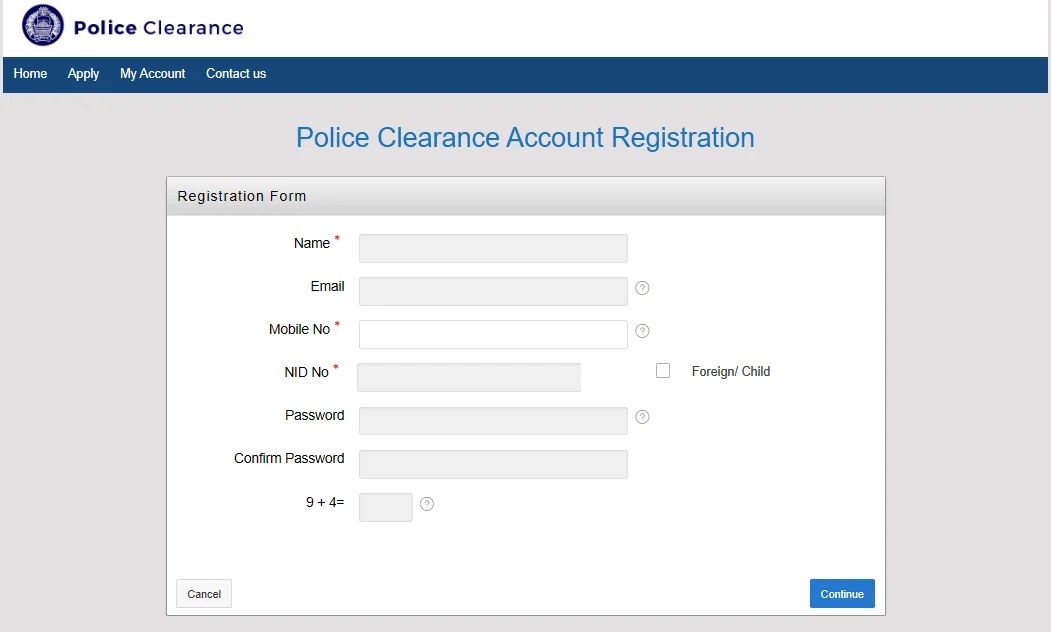Focus the Name input field

(493, 249)
